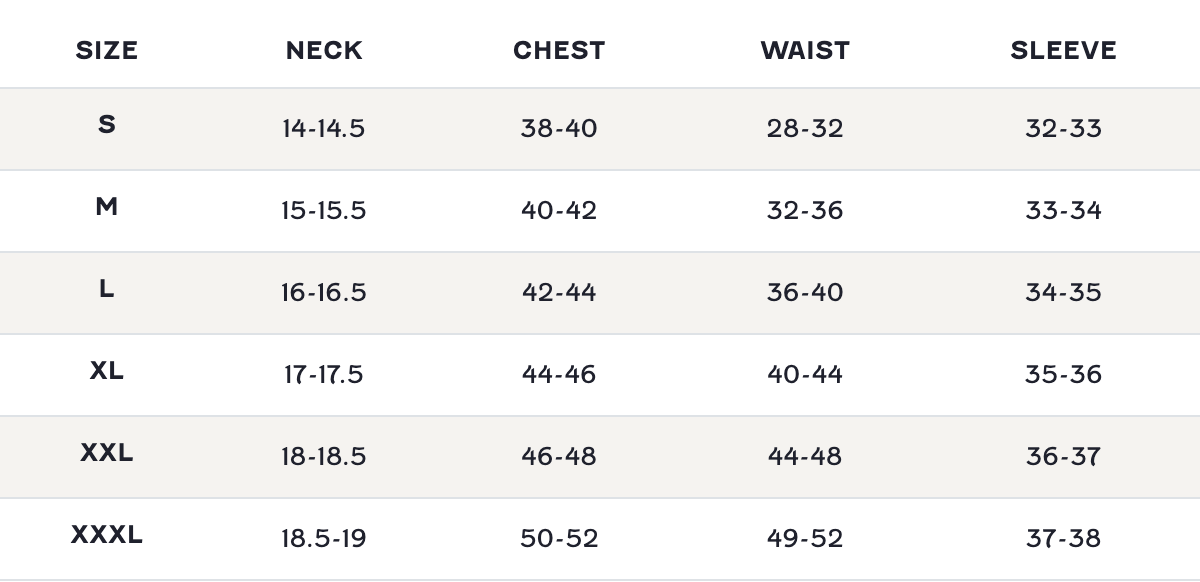1200x582 pixels.
Task: Select the CHEST column header
Action: [x=559, y=50]
